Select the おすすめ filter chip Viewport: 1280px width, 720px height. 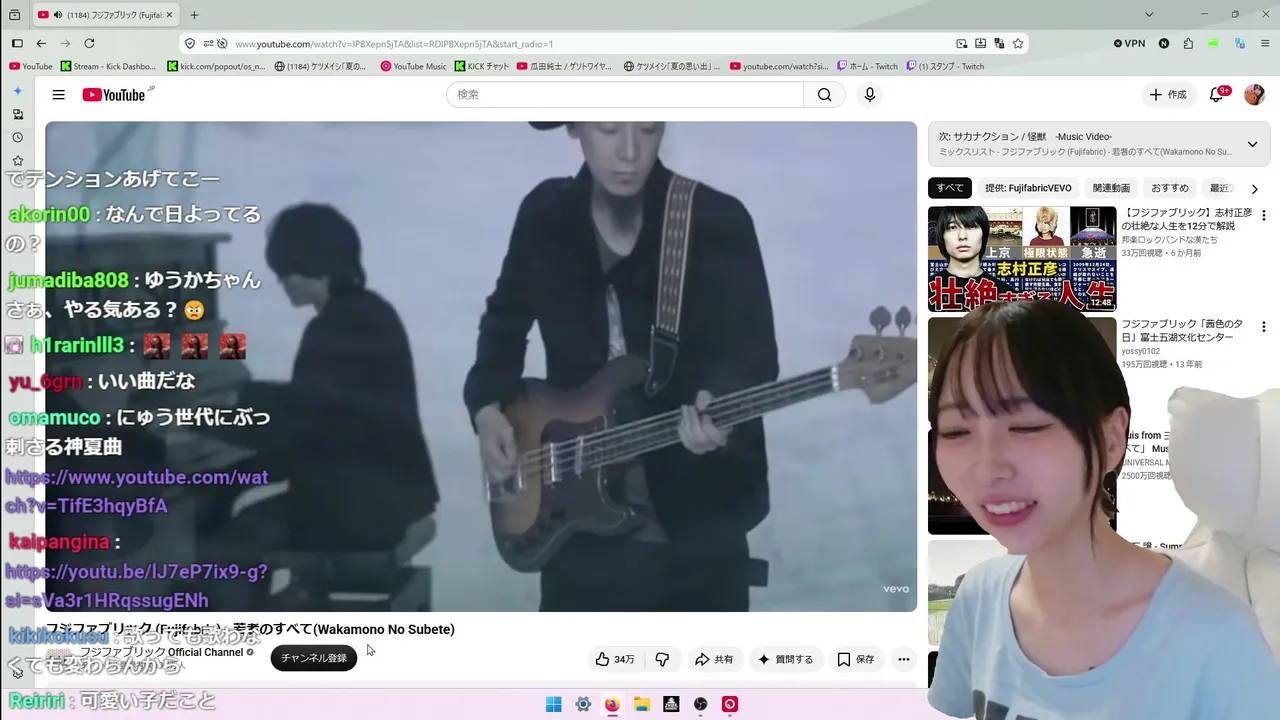[1170, 188]
